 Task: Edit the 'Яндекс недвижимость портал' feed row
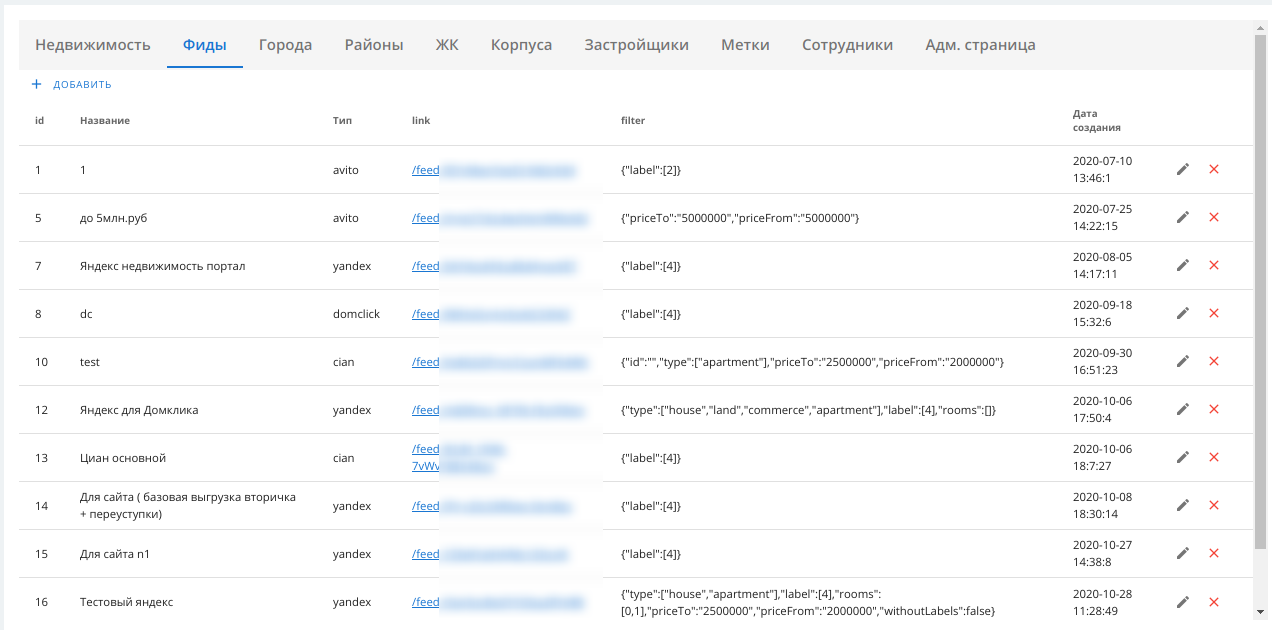click(x=1183, y=266)
